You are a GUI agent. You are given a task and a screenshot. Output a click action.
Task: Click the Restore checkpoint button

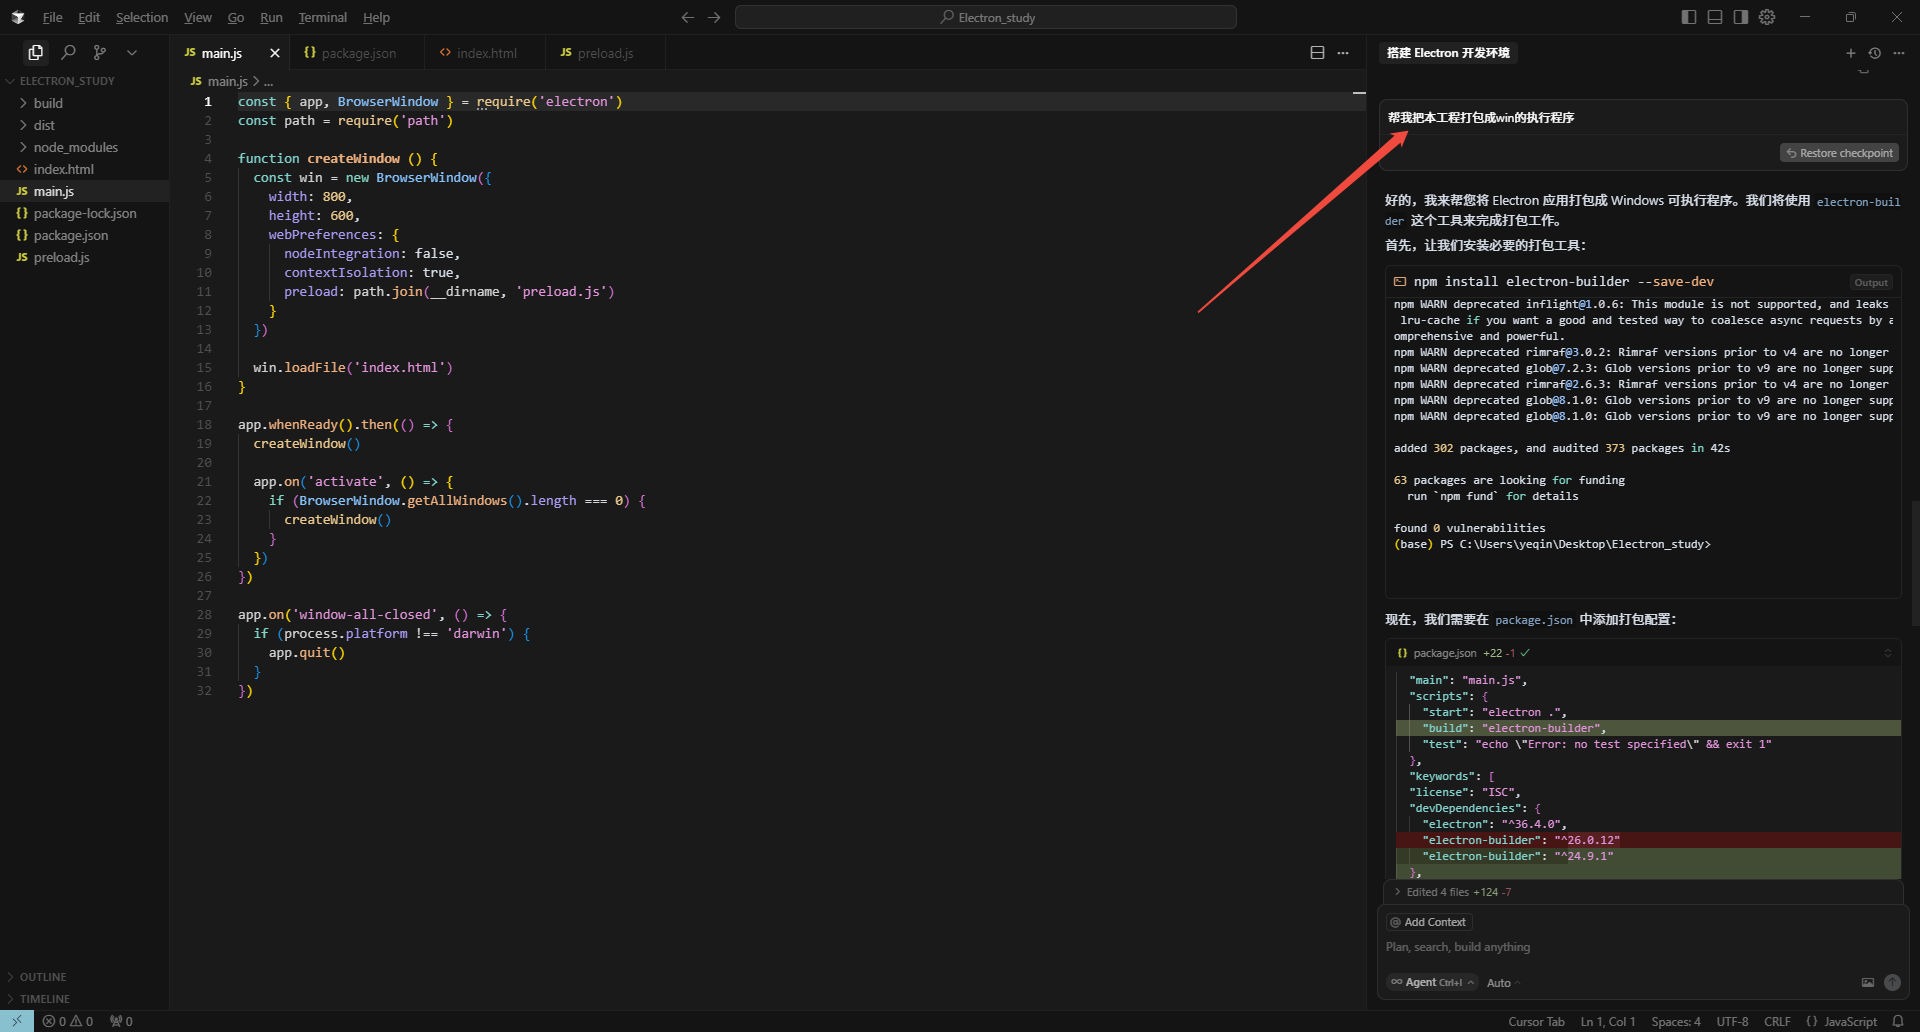[1839, 153]
